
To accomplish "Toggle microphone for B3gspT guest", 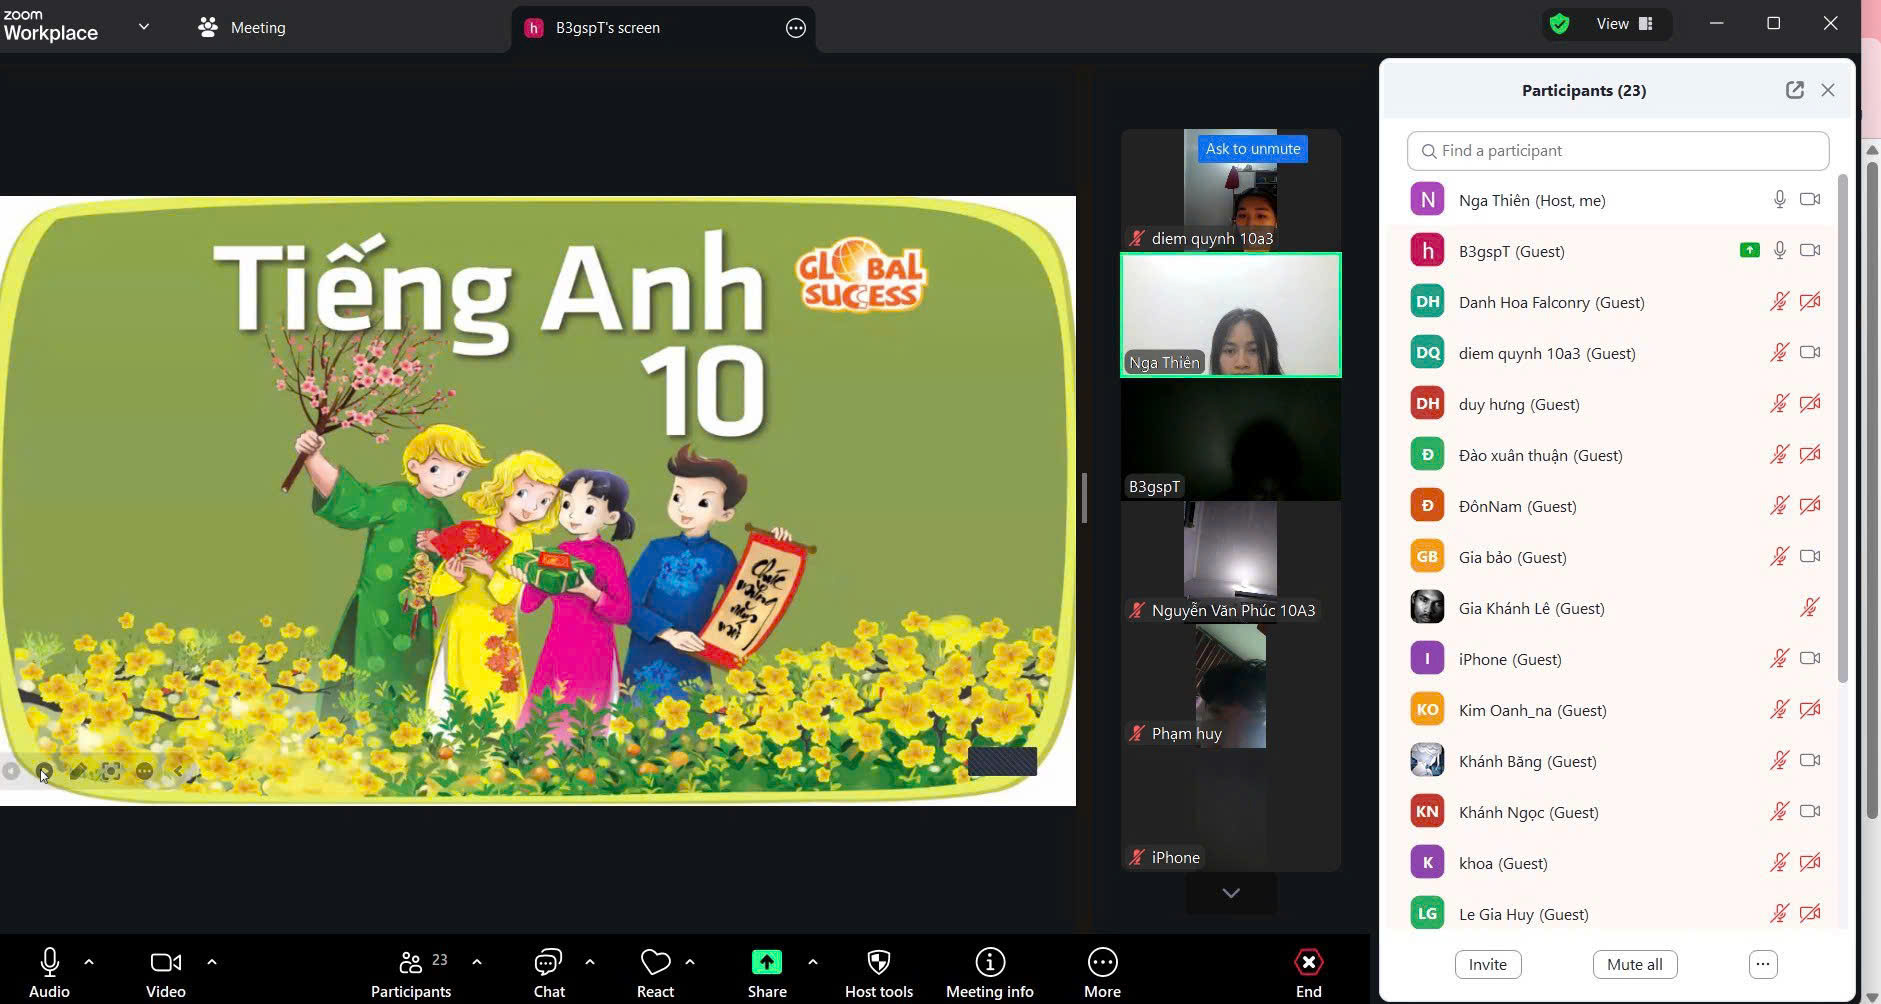I will coord(1779,251).
